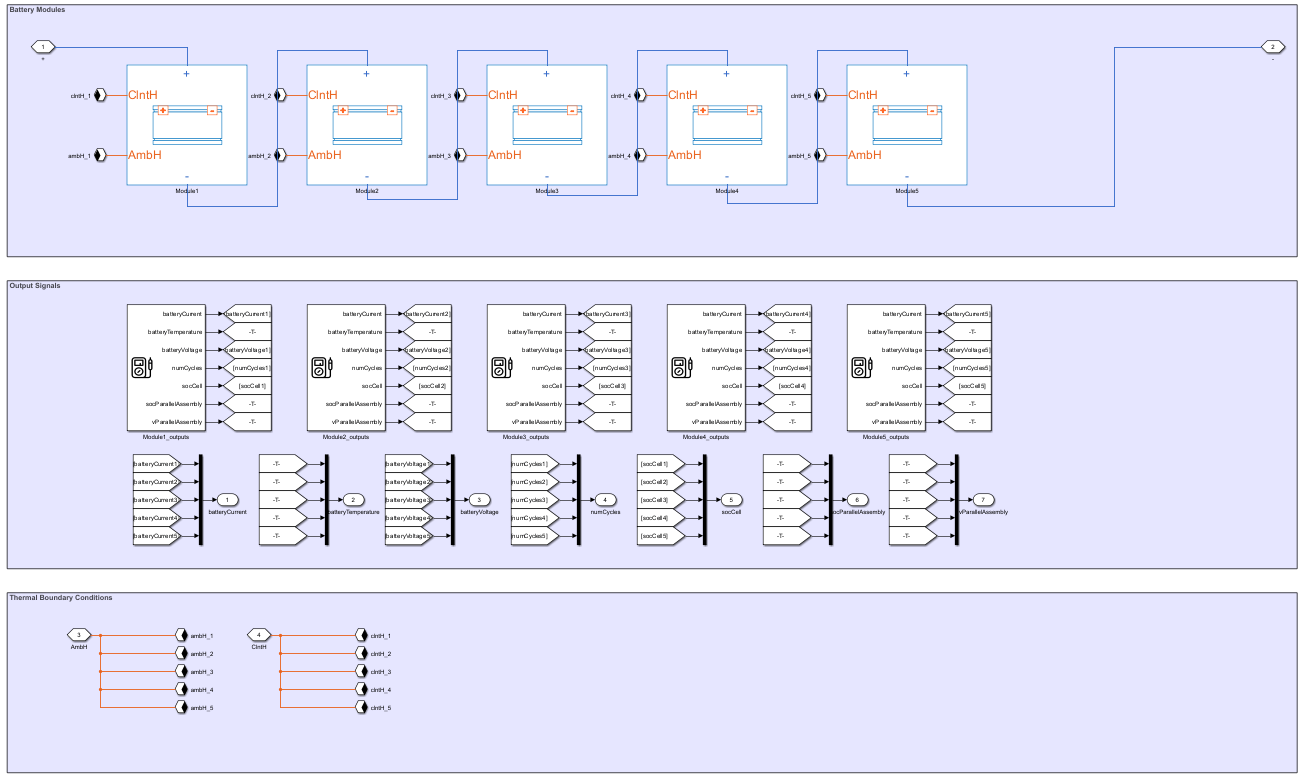Image resolution: width=1308 pixels, height=783 pixels.
Task: Click the numCycles3 From tag feeding the mux
Action: 531,500
